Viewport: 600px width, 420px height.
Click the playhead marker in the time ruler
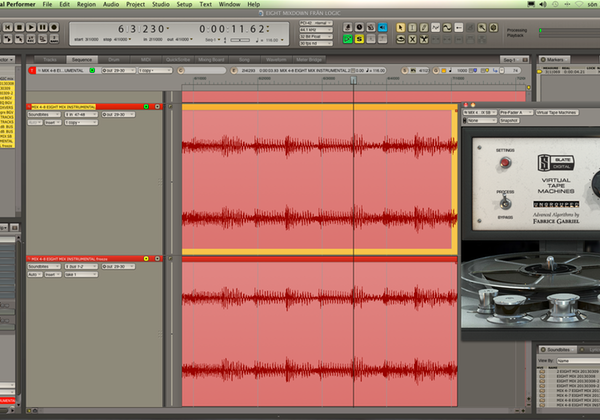coord(354,80)
